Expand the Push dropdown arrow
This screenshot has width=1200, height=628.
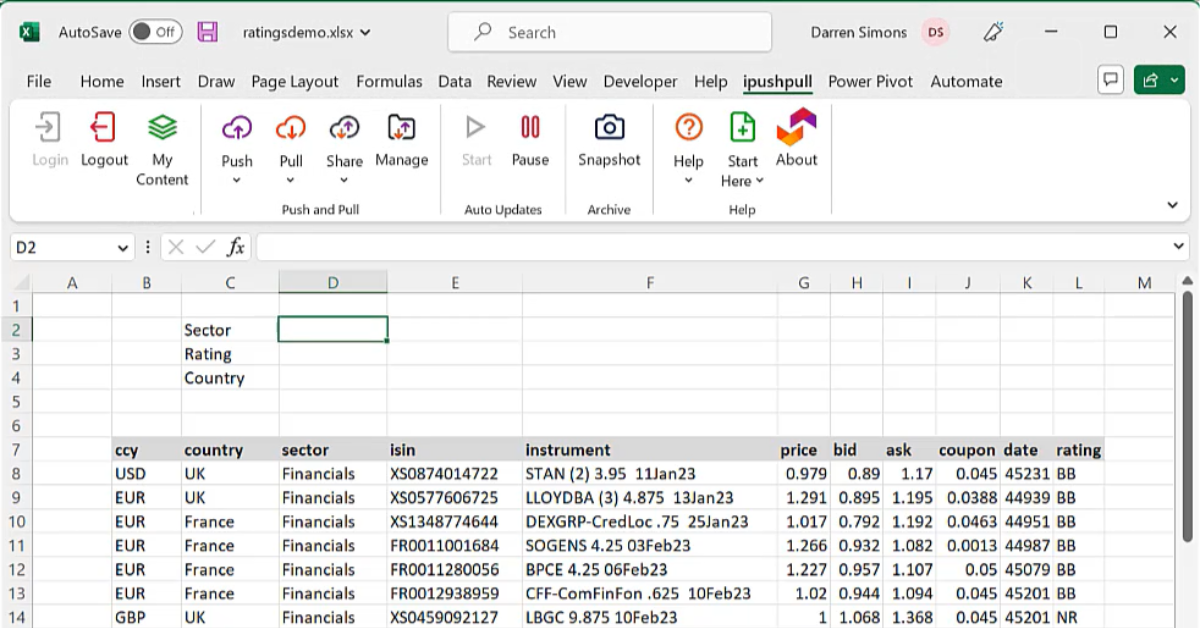click(x=237, y=181)
